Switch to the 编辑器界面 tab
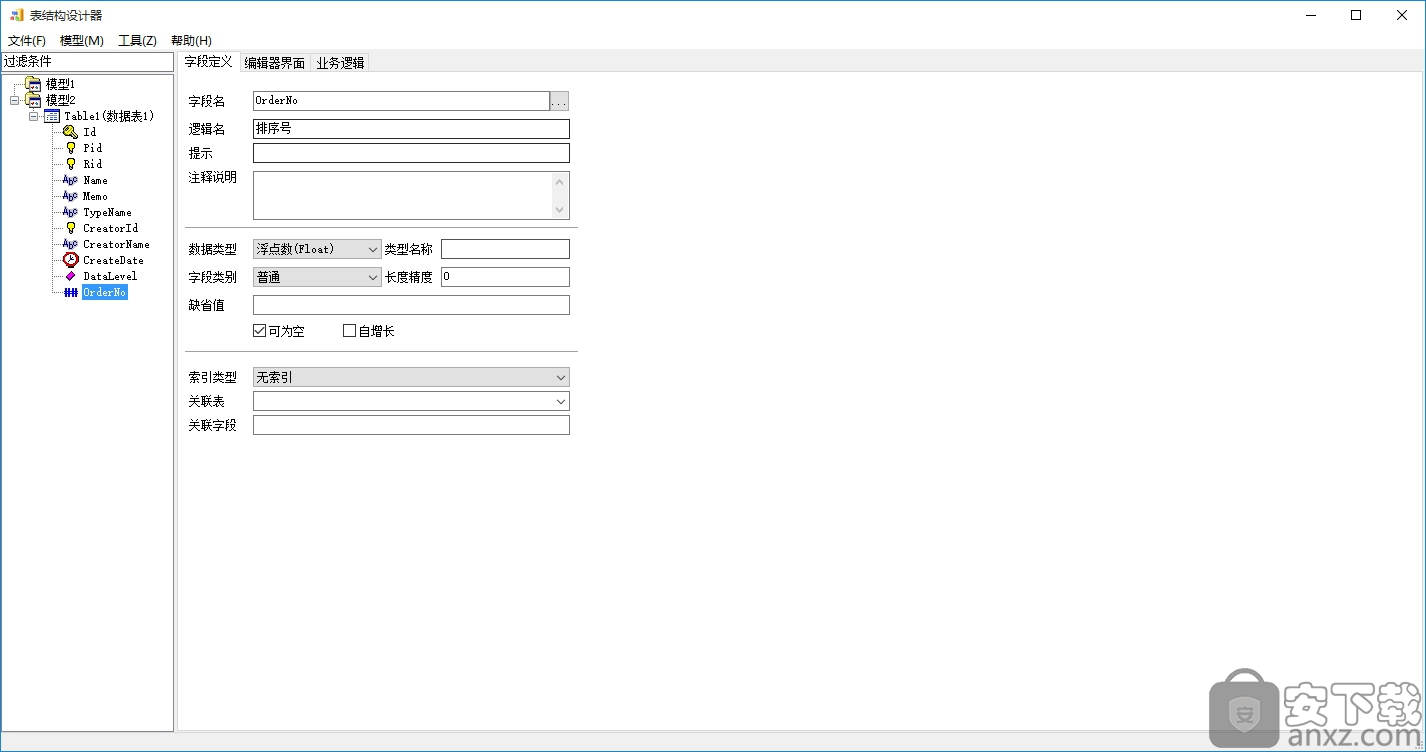The width and height of the screenshot is (1426, 752). tap(275, 63)
